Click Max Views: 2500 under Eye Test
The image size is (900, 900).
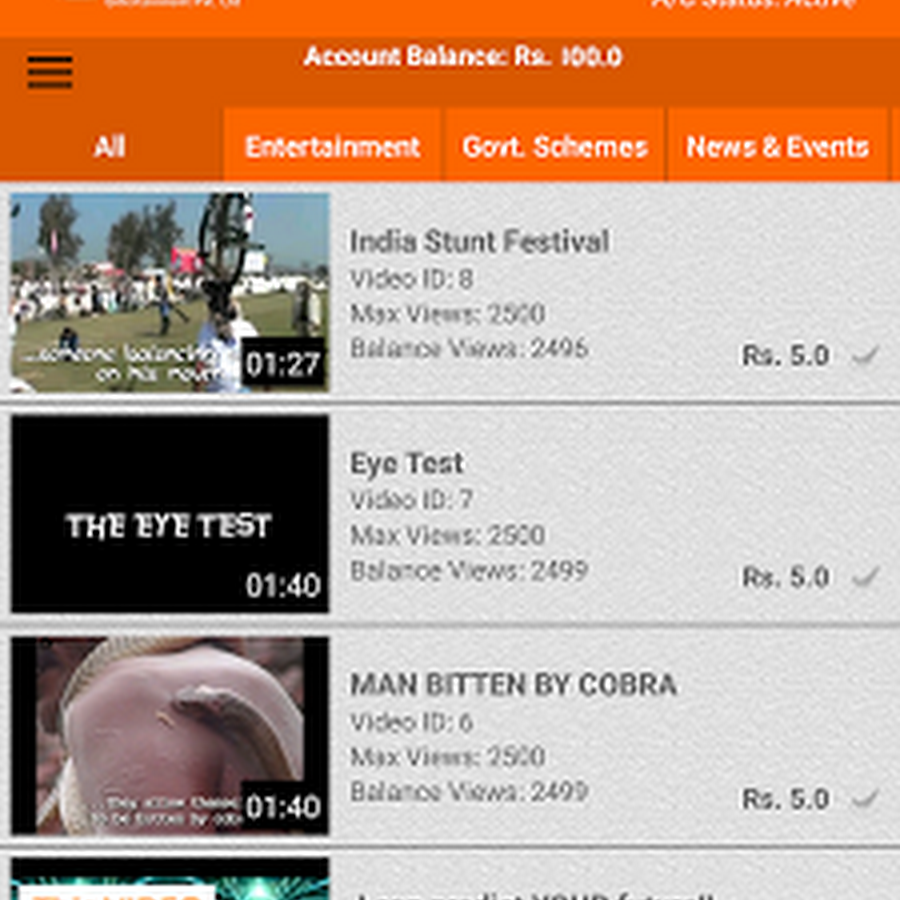point(447,535)
